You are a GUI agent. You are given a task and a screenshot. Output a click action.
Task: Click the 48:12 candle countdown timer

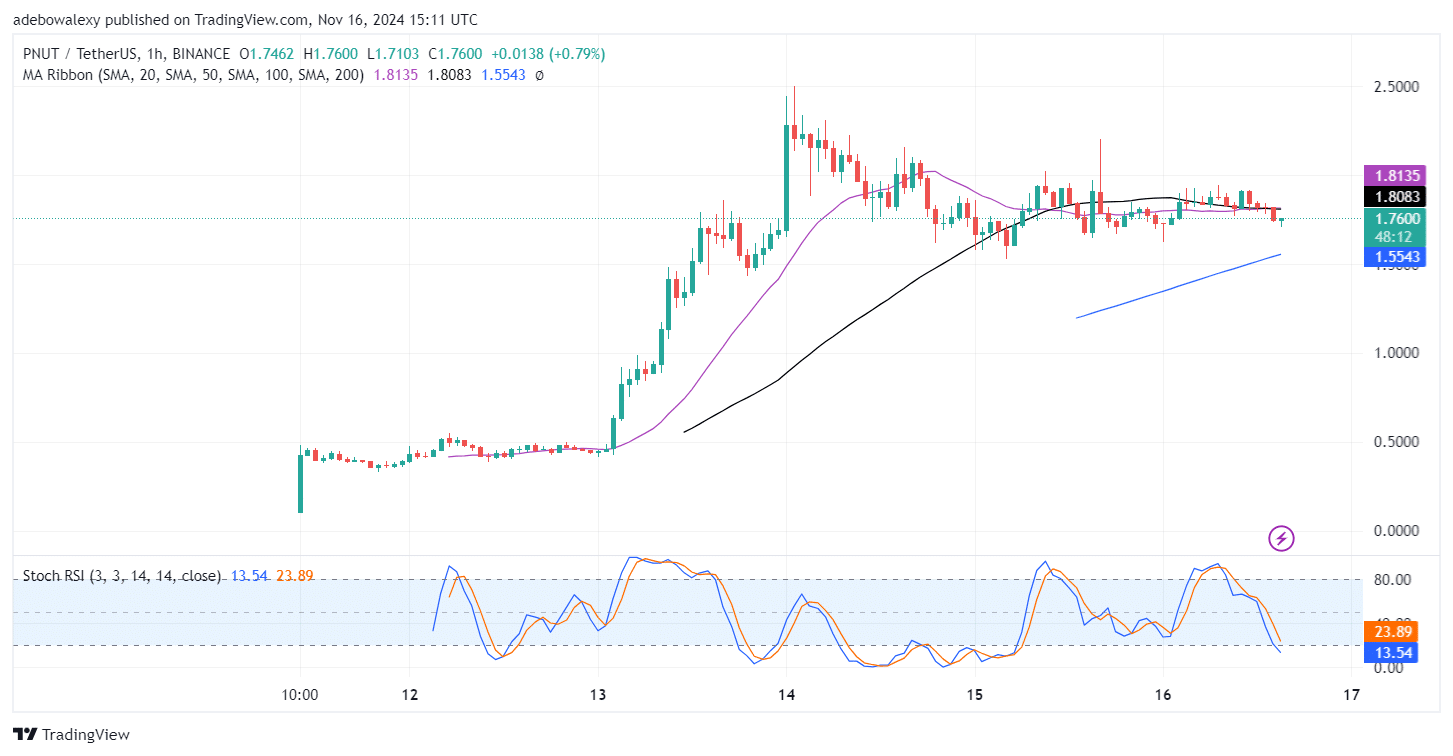pos(1392,238)
